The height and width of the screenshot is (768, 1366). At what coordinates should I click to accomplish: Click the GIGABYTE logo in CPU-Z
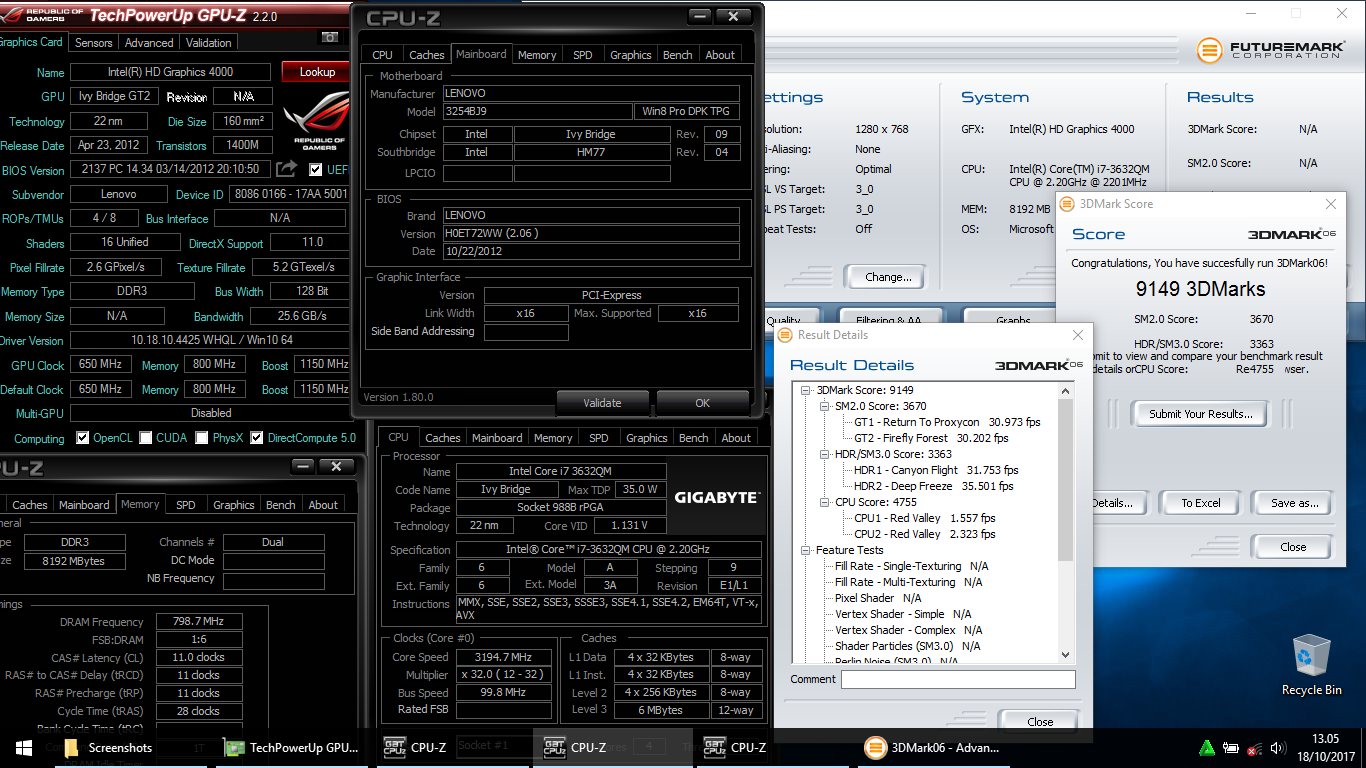pyautogui.click(x=715, y=497)
